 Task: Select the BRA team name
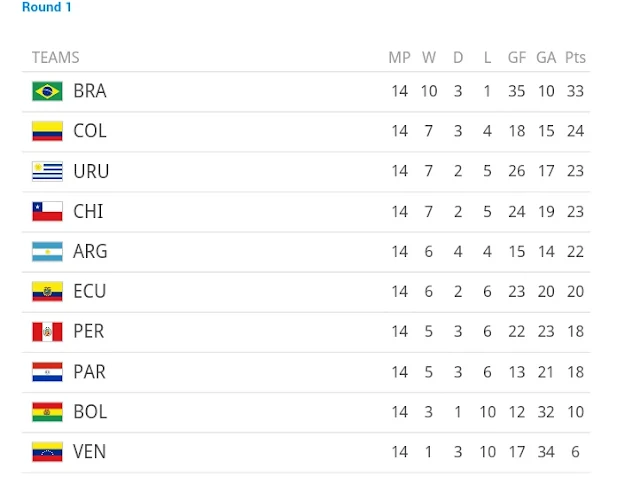tap(90, 91)
